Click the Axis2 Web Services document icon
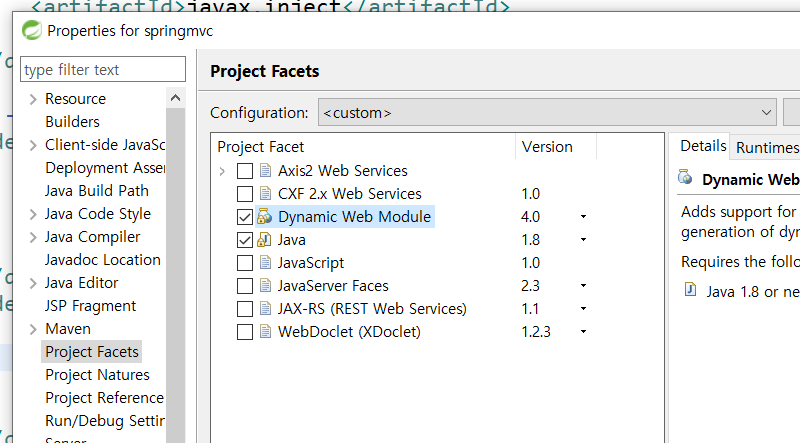 [265, 170]
